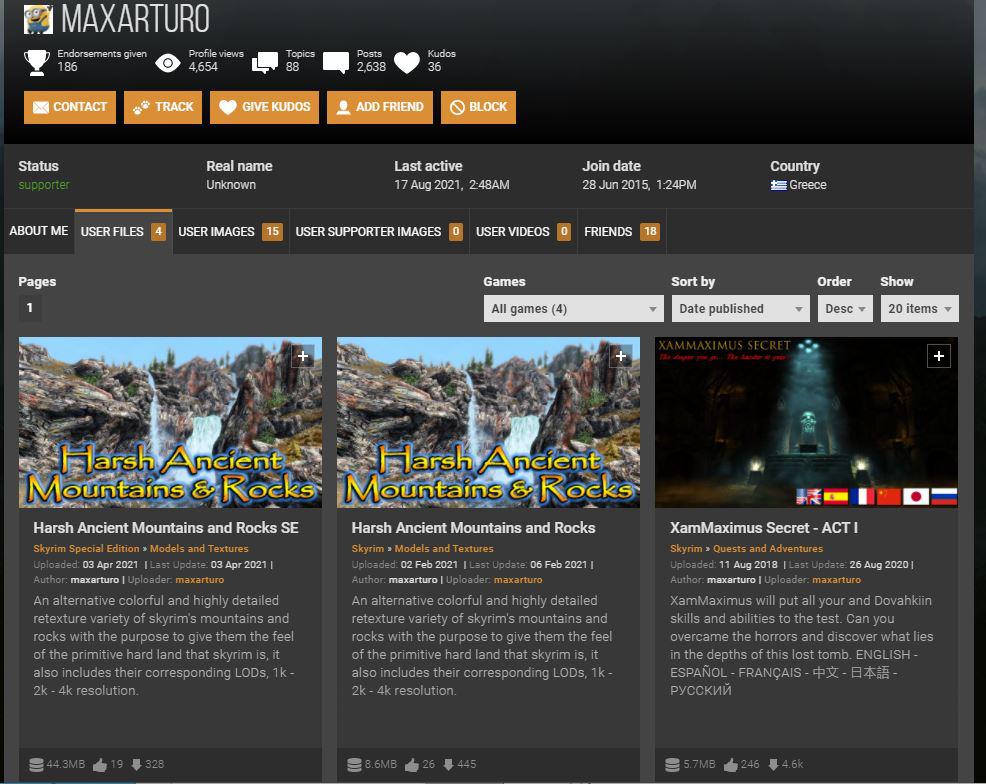The height and width of the screenshot is (784, 986).
Task: Open the 20 items show dropdown
Action: coord(919,308)
